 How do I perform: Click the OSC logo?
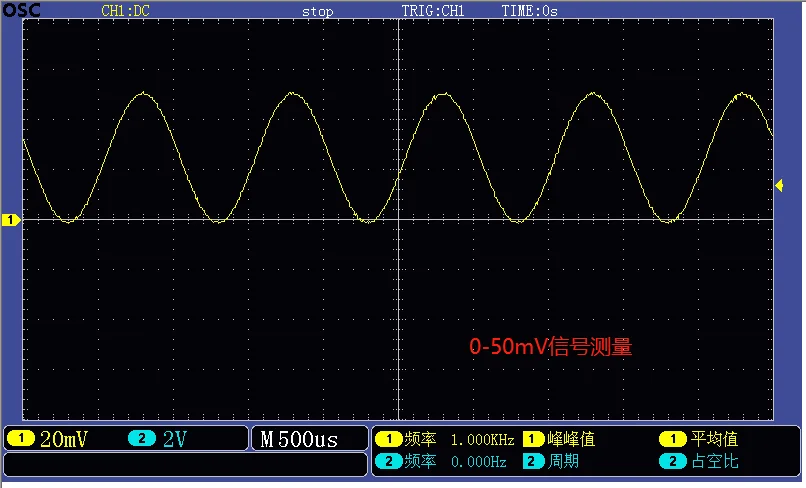point(21,10)
